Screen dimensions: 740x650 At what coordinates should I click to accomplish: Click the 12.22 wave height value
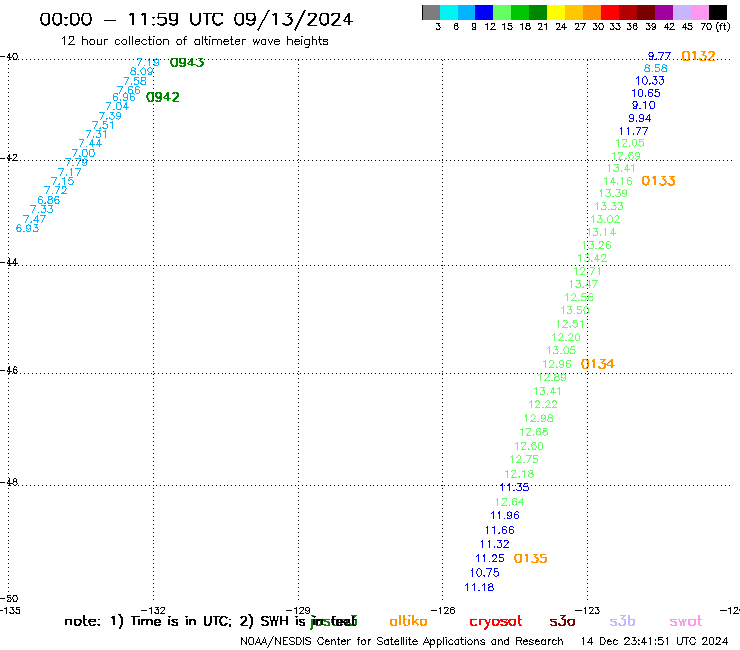(543, 405)
